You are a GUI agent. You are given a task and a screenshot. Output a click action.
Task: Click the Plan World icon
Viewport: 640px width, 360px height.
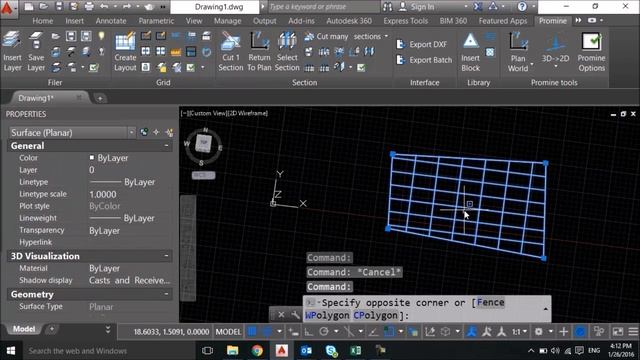pyautogui.click(x=518, y=51)
